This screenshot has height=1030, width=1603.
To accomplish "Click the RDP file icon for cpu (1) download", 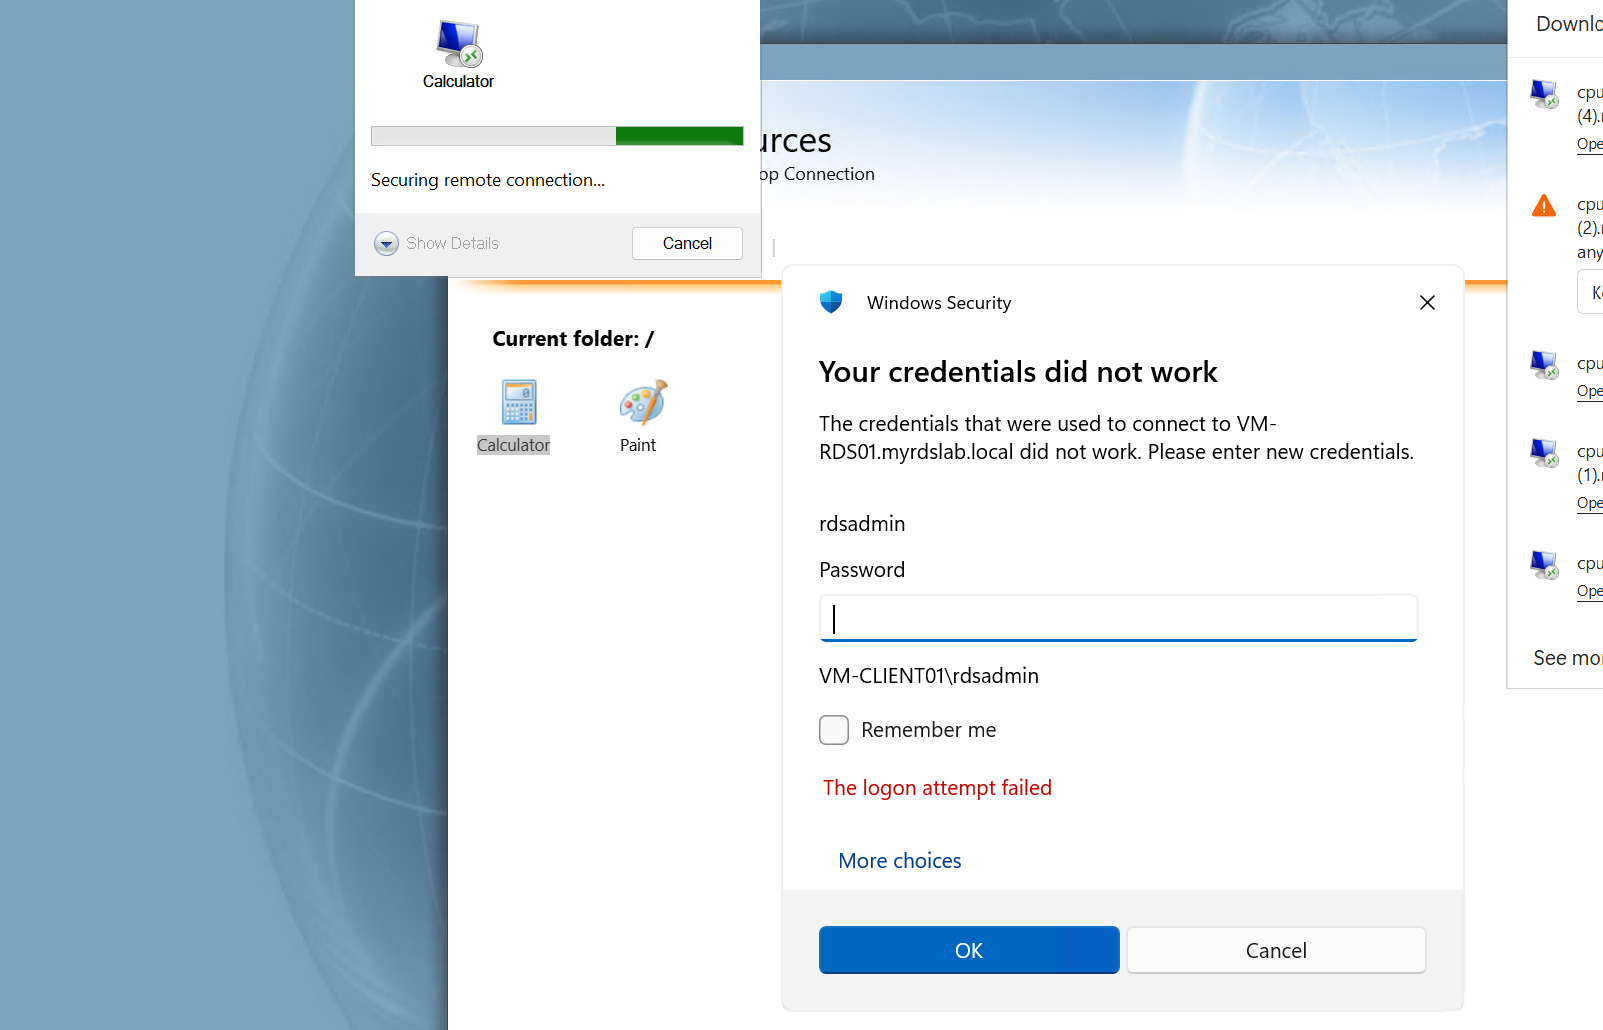I will click(1544, 452).
